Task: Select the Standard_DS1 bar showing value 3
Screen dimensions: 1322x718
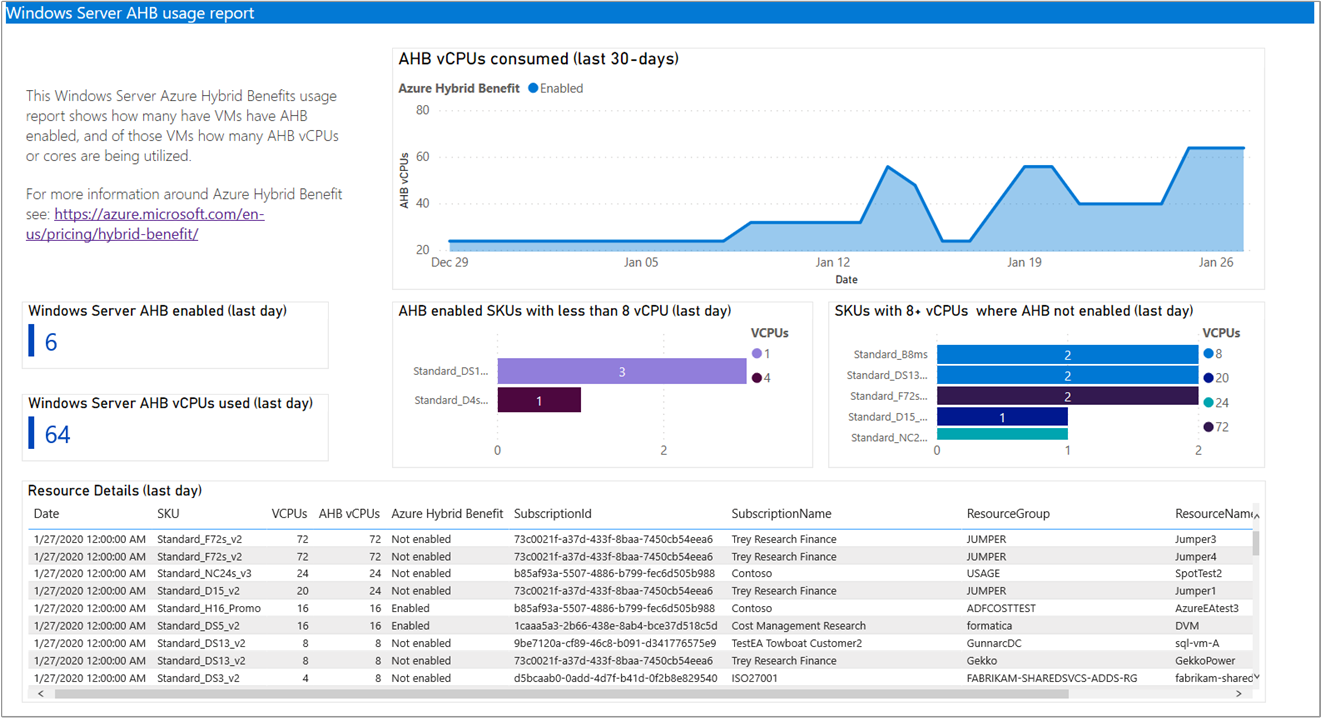Action: (x=620, y=370)
